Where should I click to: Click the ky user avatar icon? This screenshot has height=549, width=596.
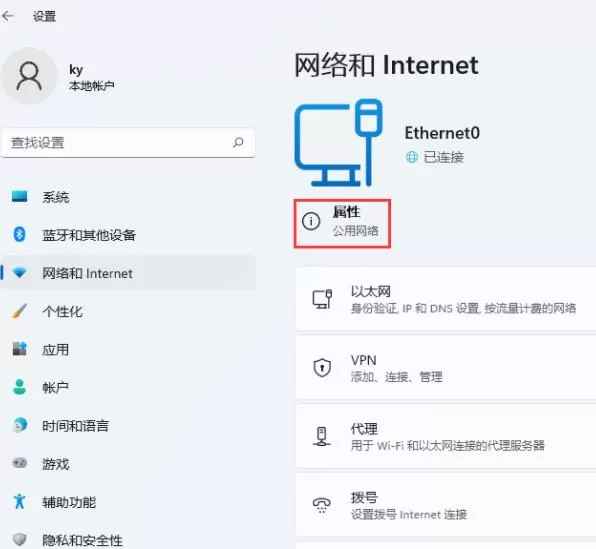click(x=29, y=76)
